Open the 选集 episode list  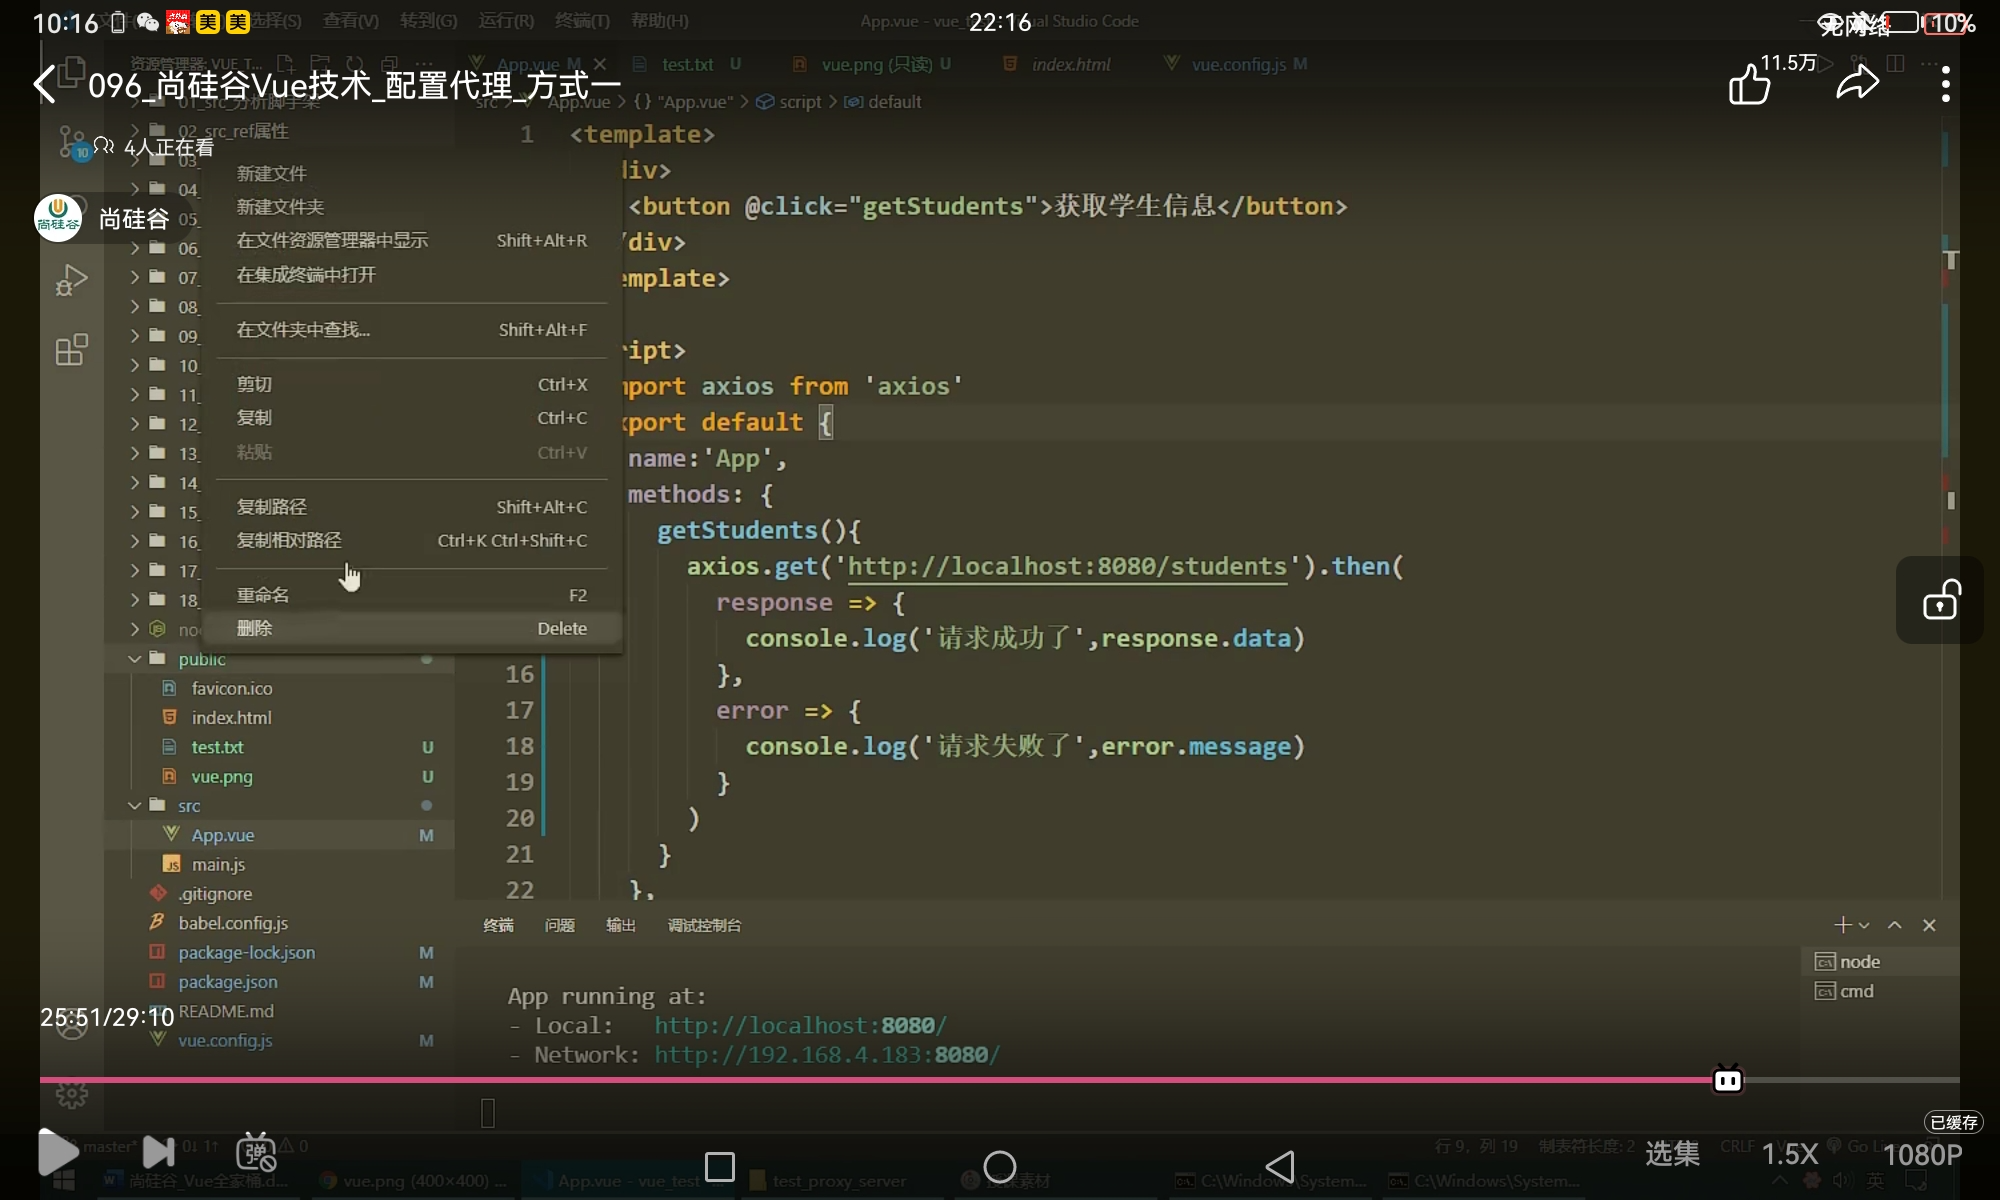[1672, 1154]
